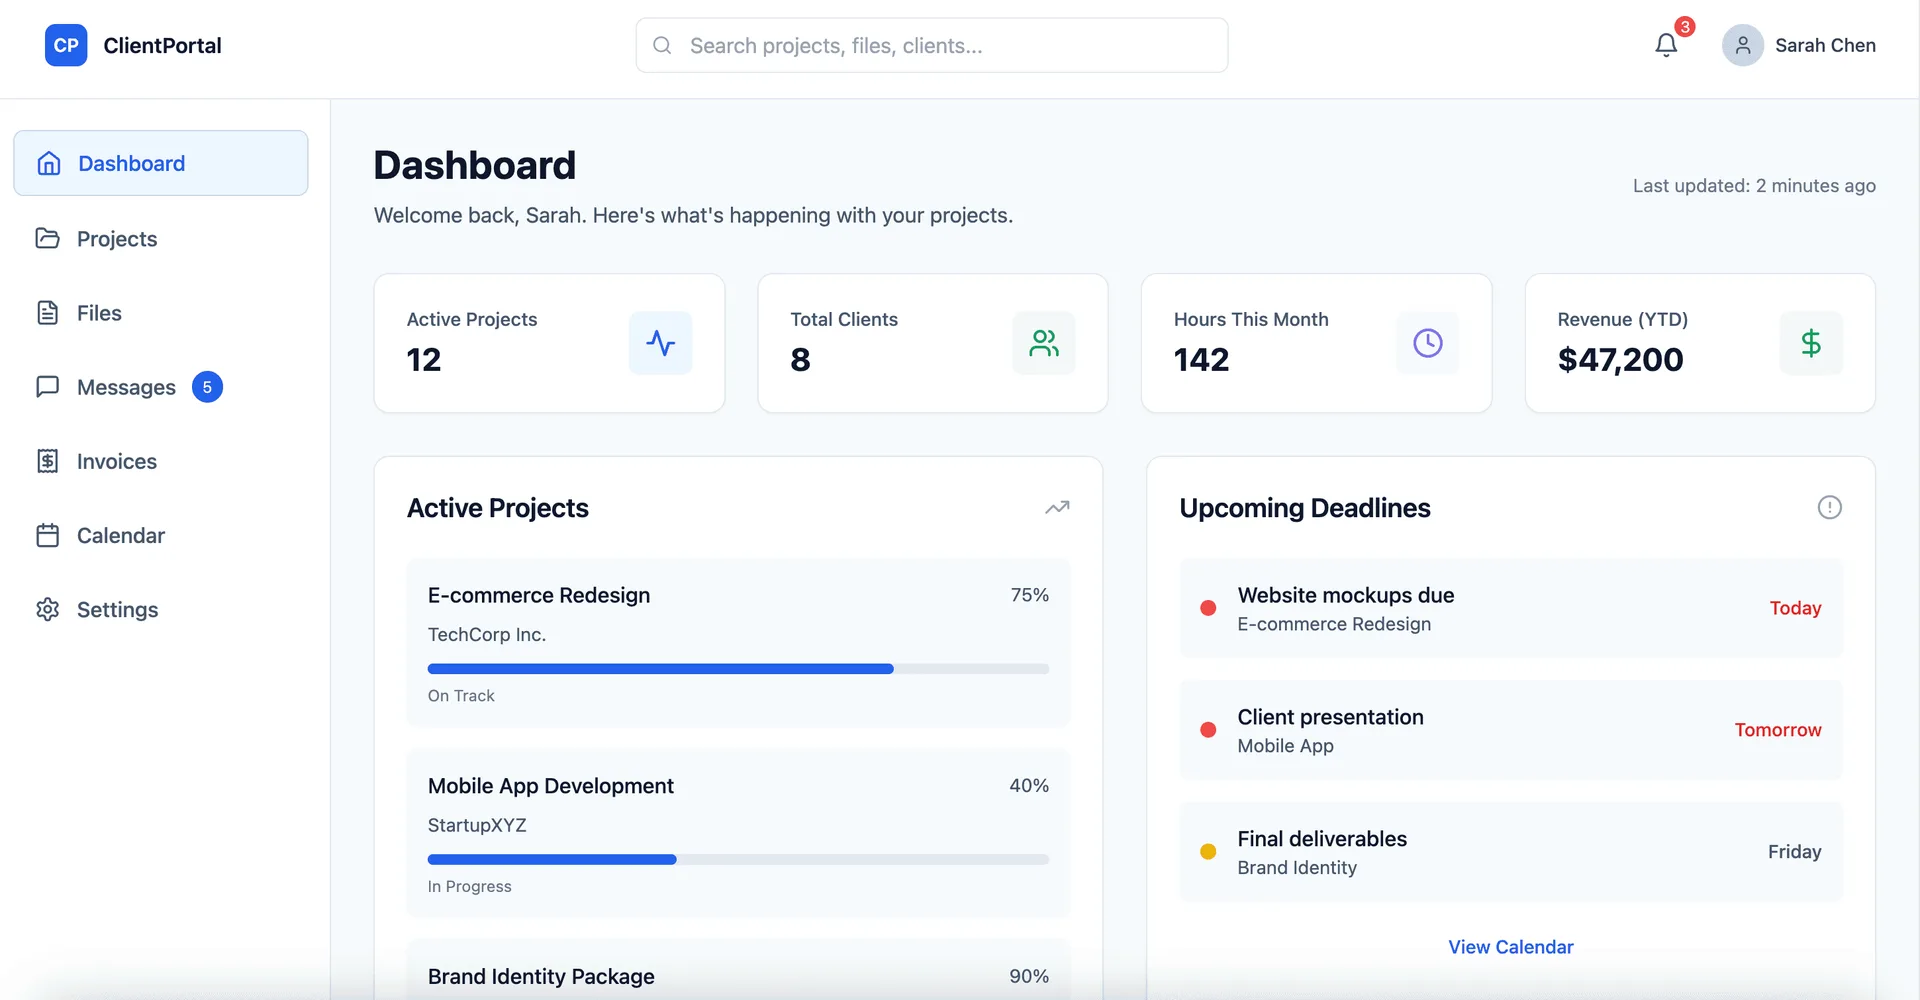
Task: Click the Hours This Month clock icon
Action: [1428, 343]
